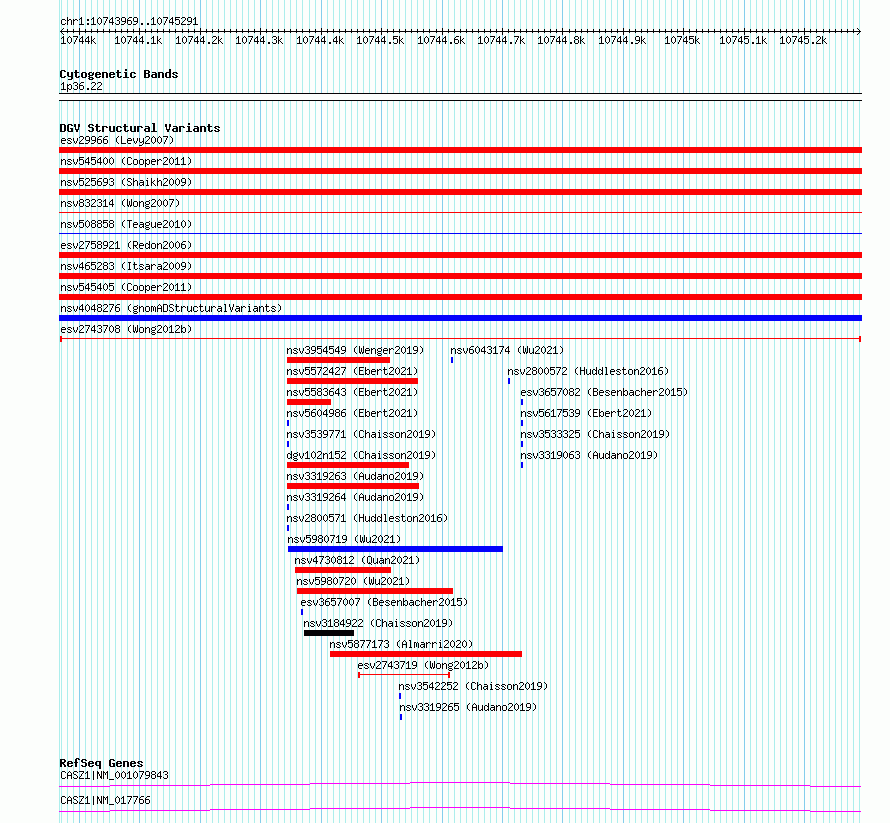Viewport: 890px width, 823px height.
Task: Select the esv2743708 (Wong2012b) label
Action: [x=126, y=329]
